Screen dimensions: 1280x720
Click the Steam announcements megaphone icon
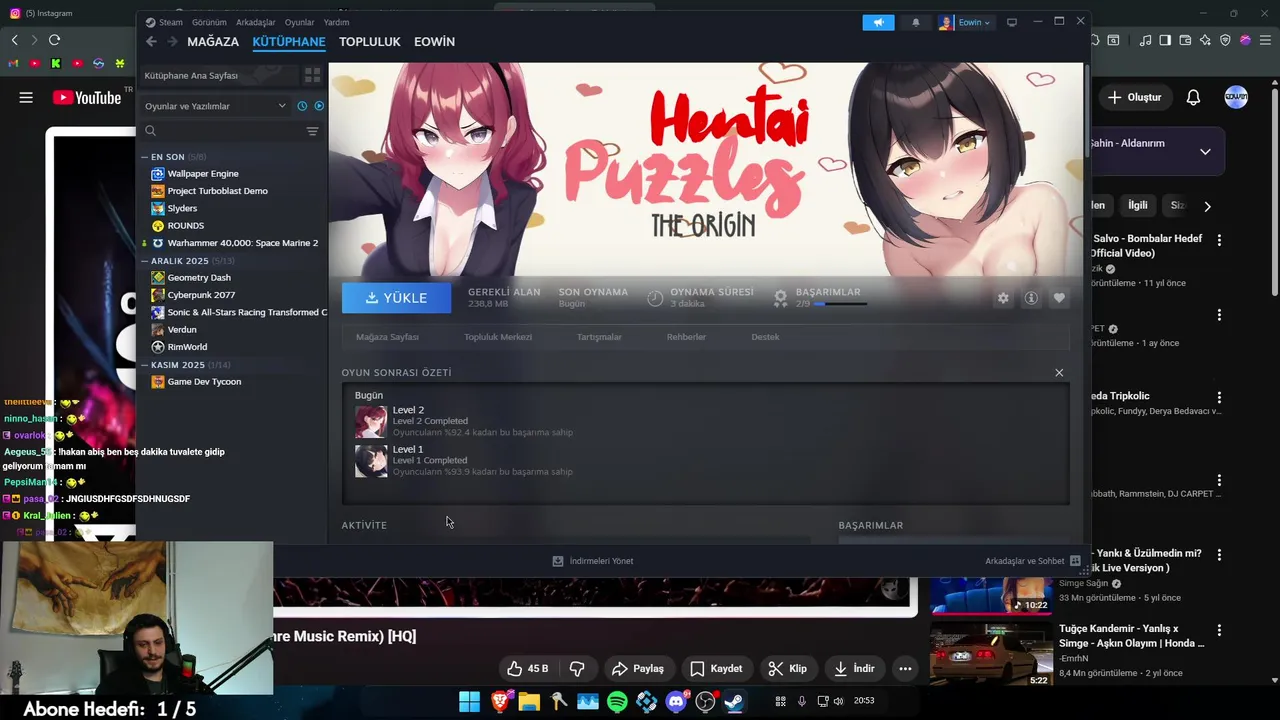pos(878,22)
